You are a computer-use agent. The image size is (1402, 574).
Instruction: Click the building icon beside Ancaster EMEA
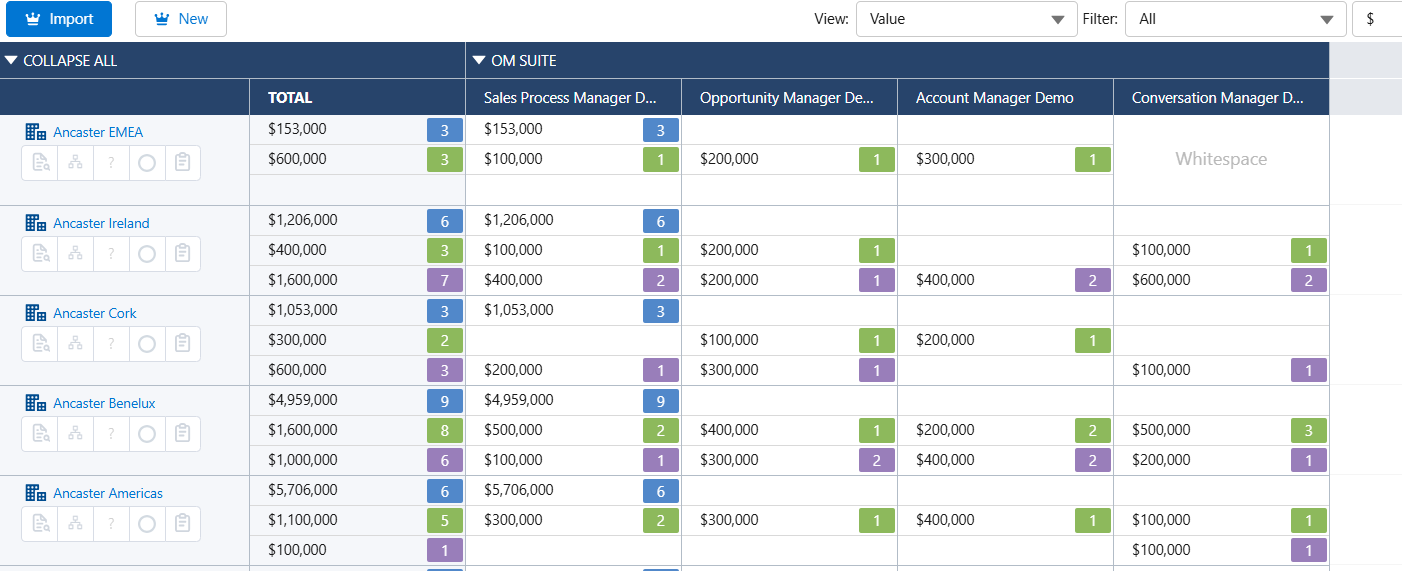point(36,132)
